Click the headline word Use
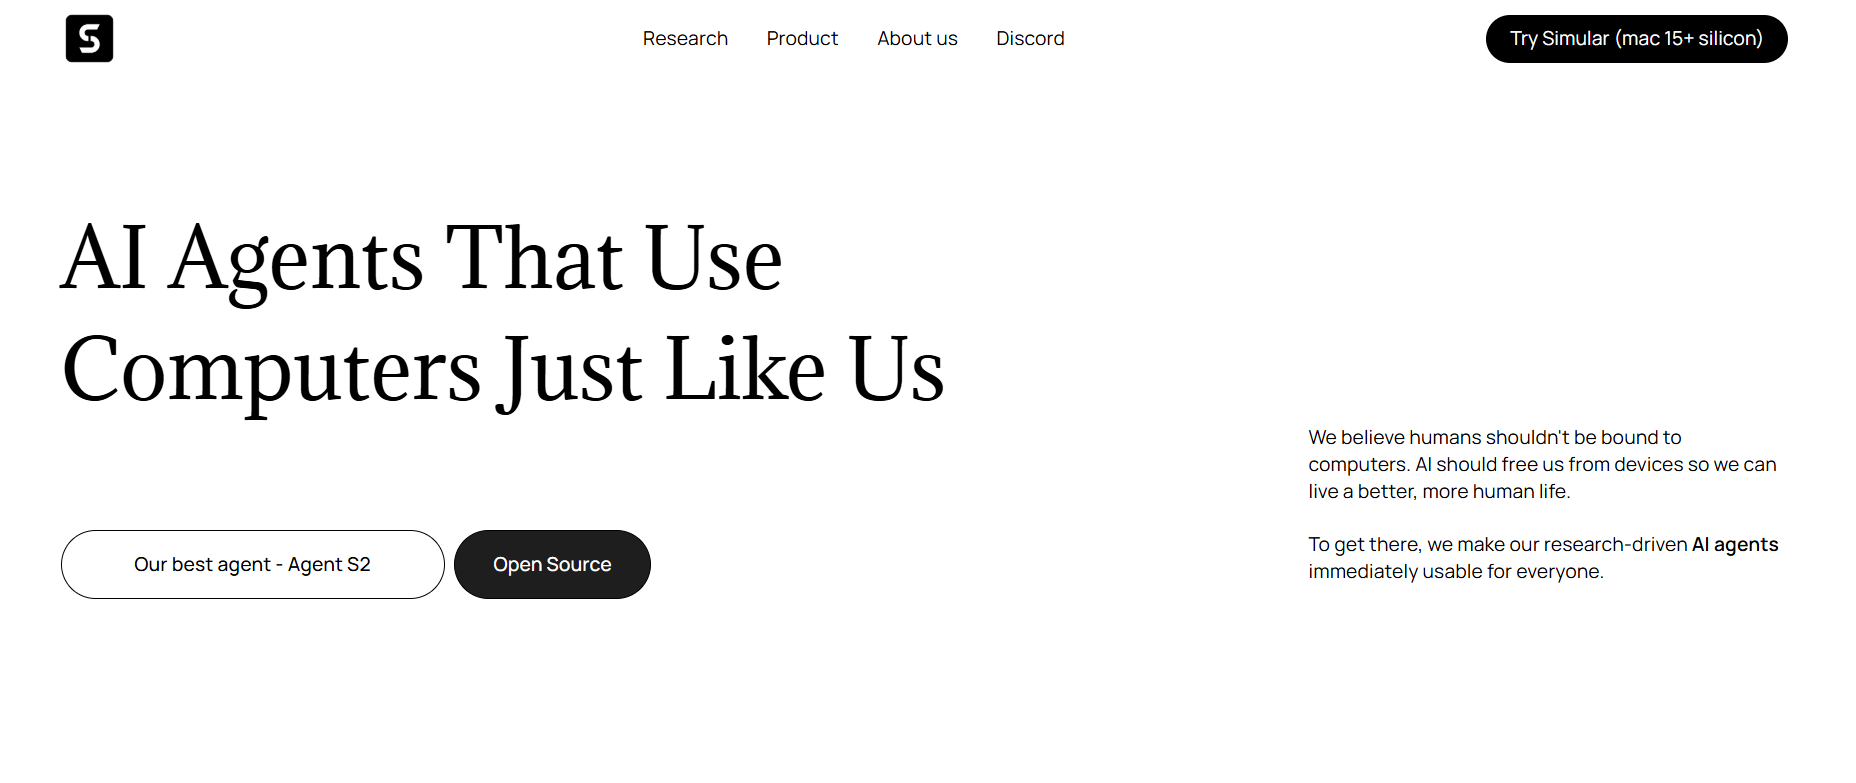Image resolution: width=1856 pixels, height=783 pixels. click(x=713, y=259)
